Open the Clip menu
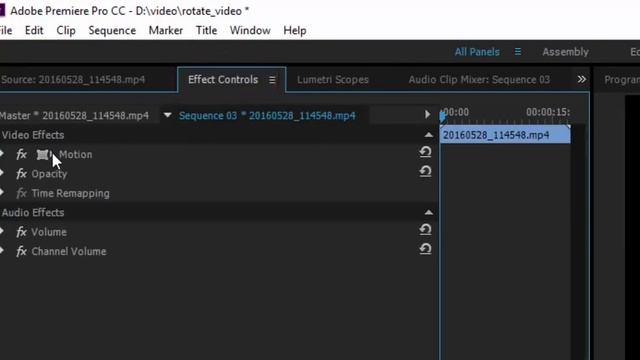The height and width of the screenshot is (360, 640). (66, 31)
